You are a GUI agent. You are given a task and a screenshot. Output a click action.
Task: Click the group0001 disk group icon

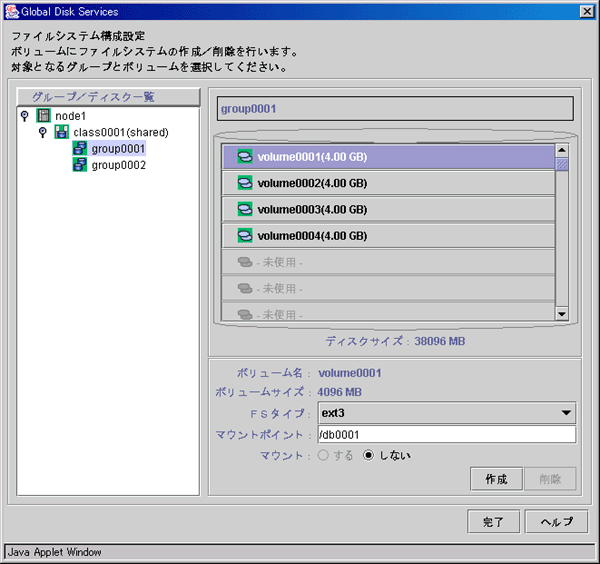click(80, 148)
